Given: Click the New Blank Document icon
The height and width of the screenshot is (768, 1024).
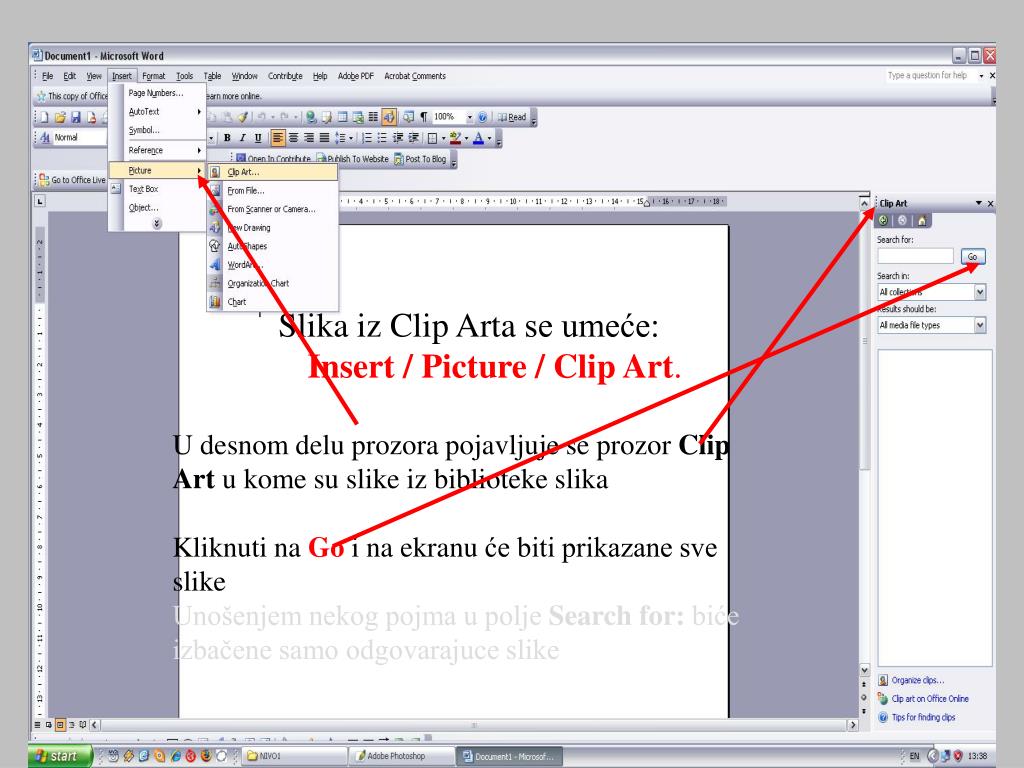Looking at the screenshot, I should coord(44,118).
